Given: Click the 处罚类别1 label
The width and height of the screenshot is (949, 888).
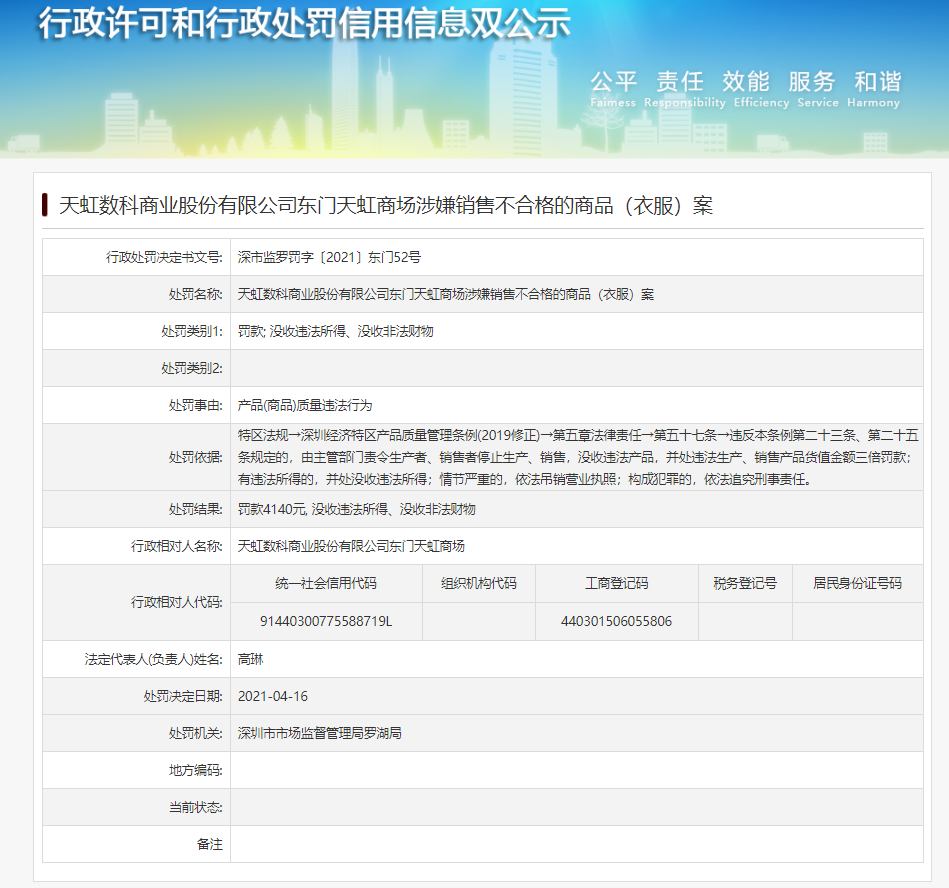Looking at the screenshot, I should coord(192,331).
